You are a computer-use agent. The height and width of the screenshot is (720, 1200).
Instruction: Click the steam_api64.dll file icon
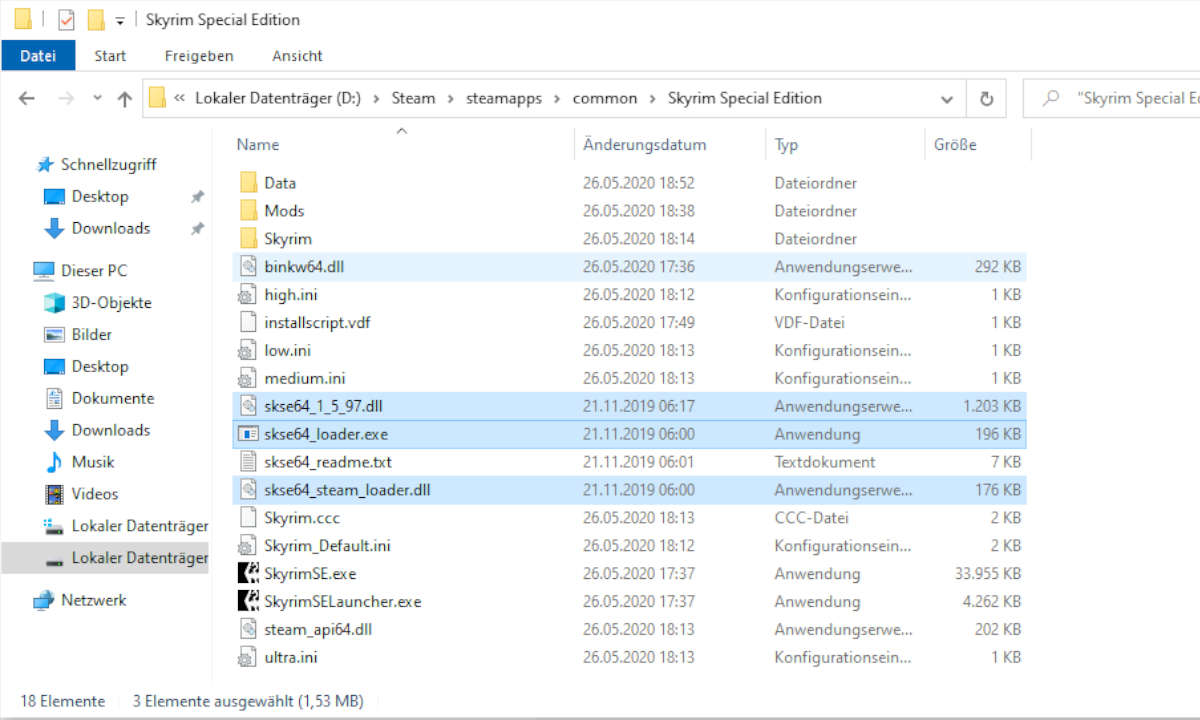pyautogui.click(x=248, y=630)
